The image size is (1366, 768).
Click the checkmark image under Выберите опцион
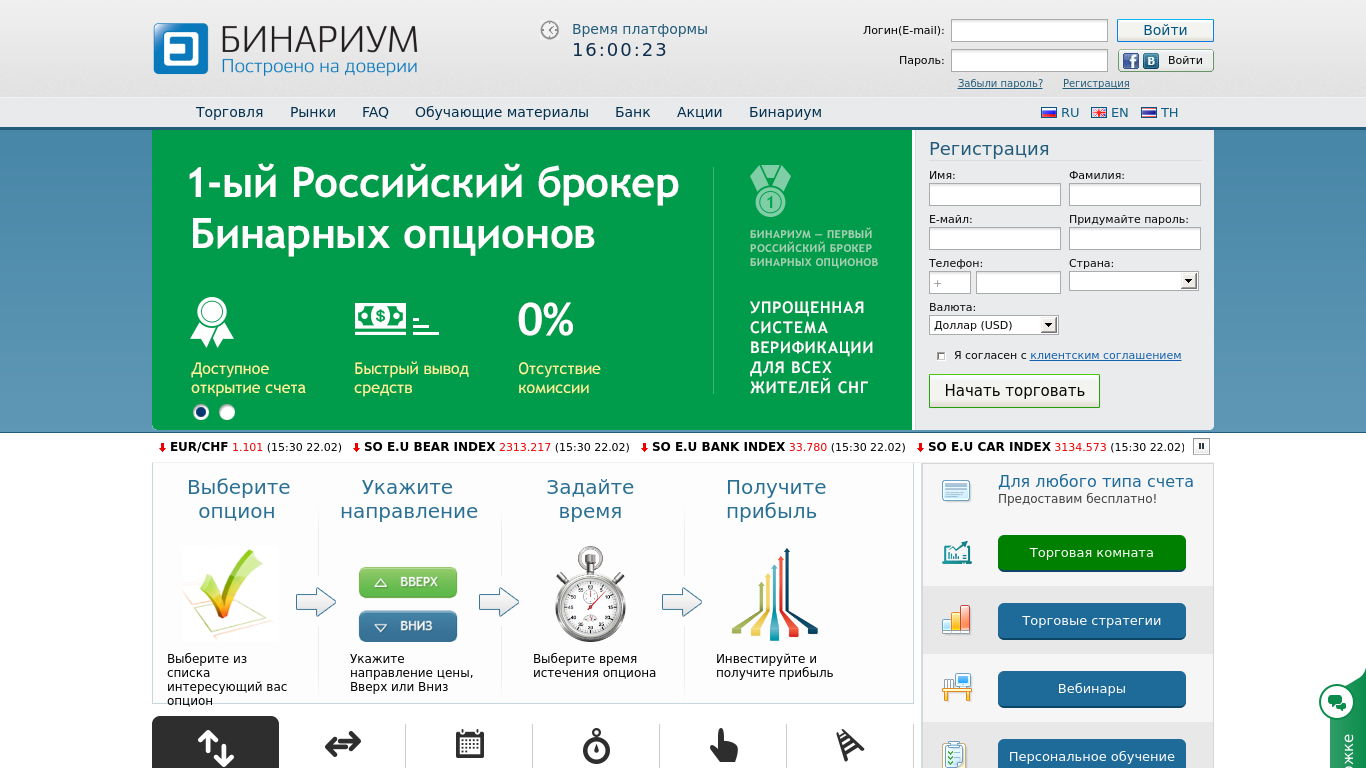point(232,592)
